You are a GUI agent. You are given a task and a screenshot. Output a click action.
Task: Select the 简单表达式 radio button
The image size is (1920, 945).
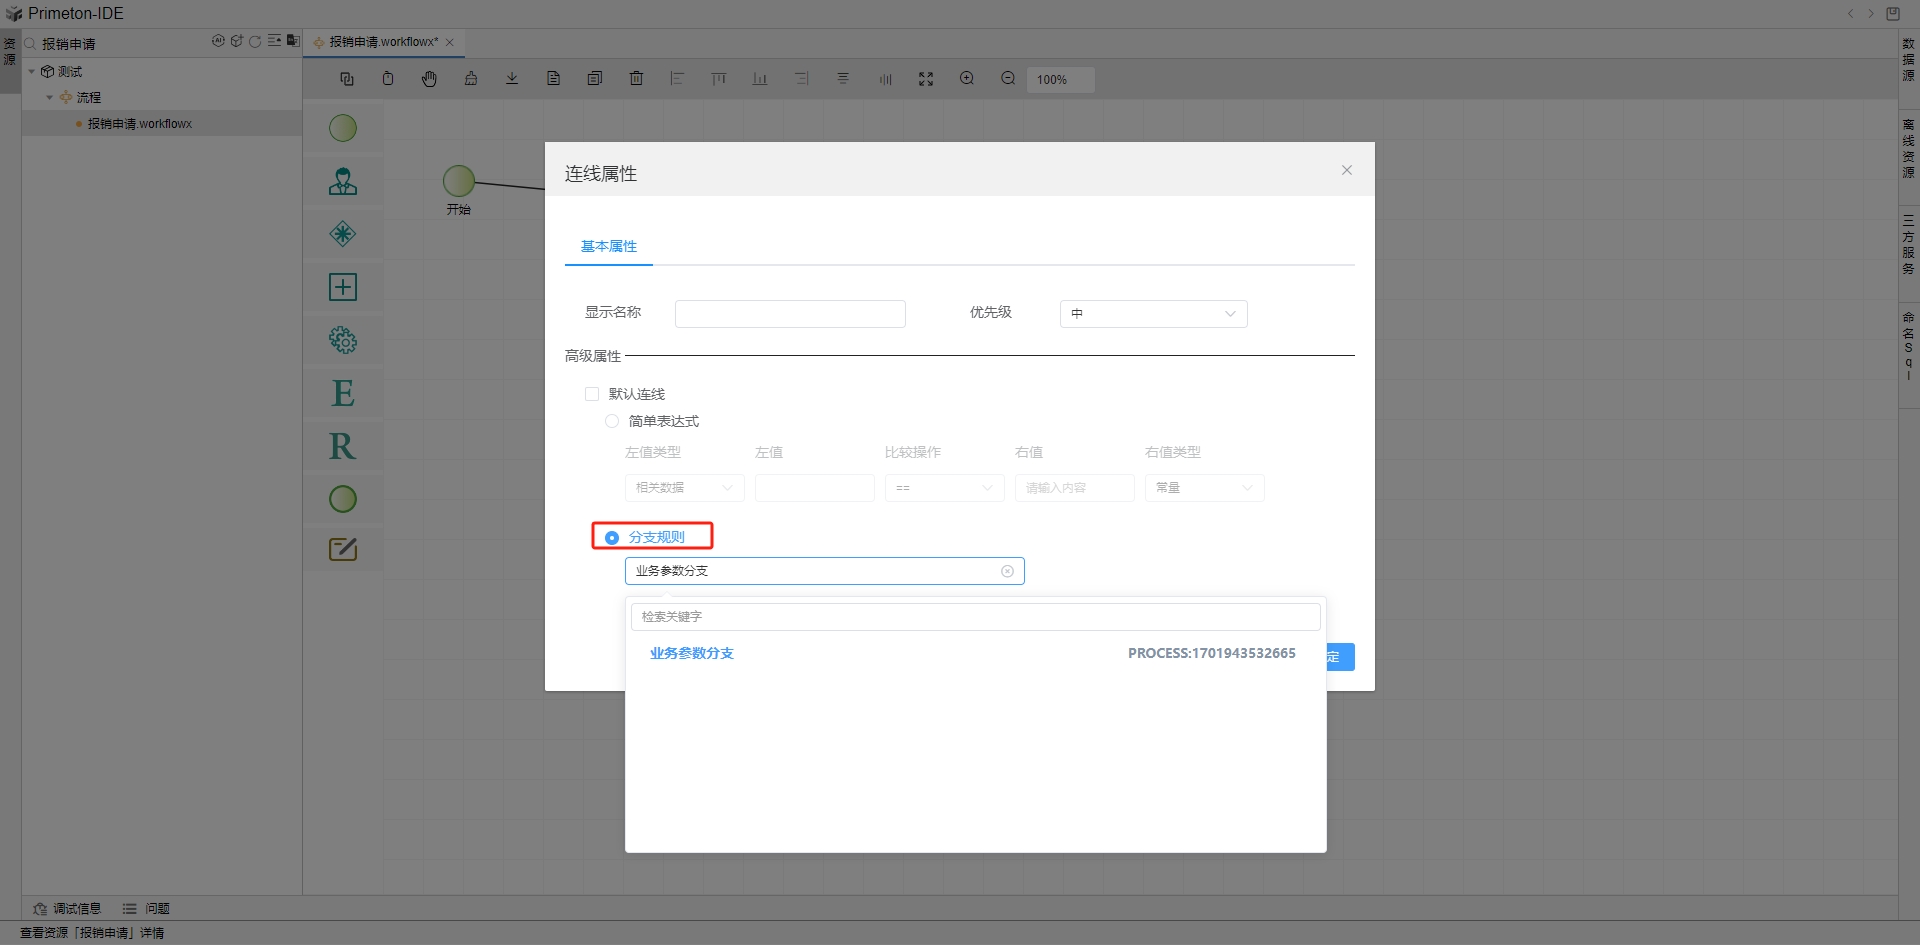click(612, 421)
